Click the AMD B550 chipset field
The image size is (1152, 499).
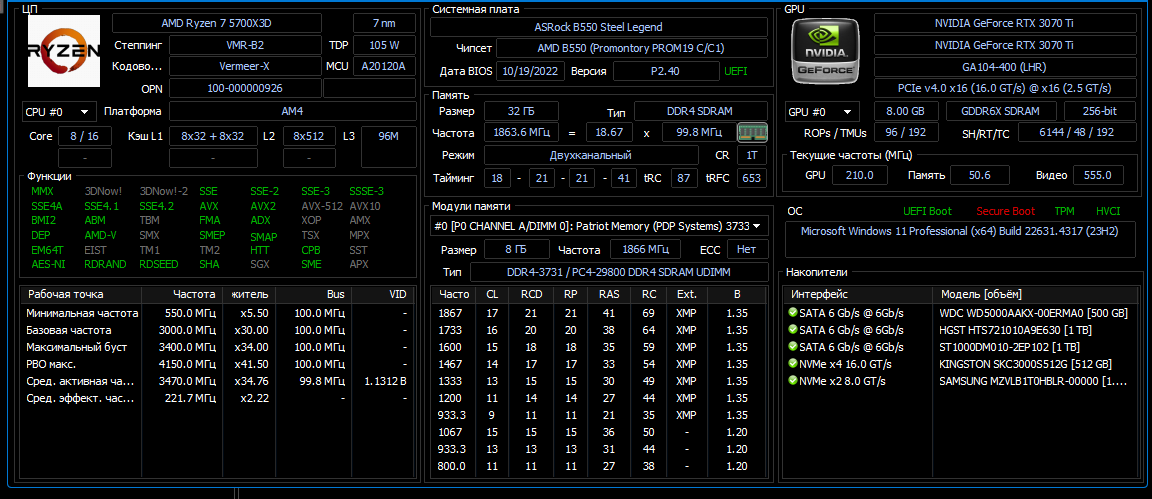632,49
